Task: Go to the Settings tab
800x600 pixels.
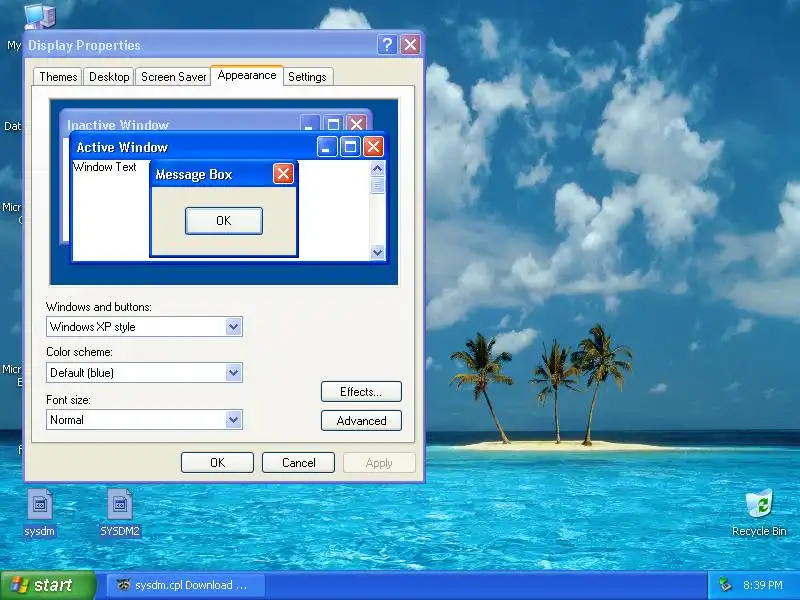Action: pyautogui.click(x=307, y=77)
